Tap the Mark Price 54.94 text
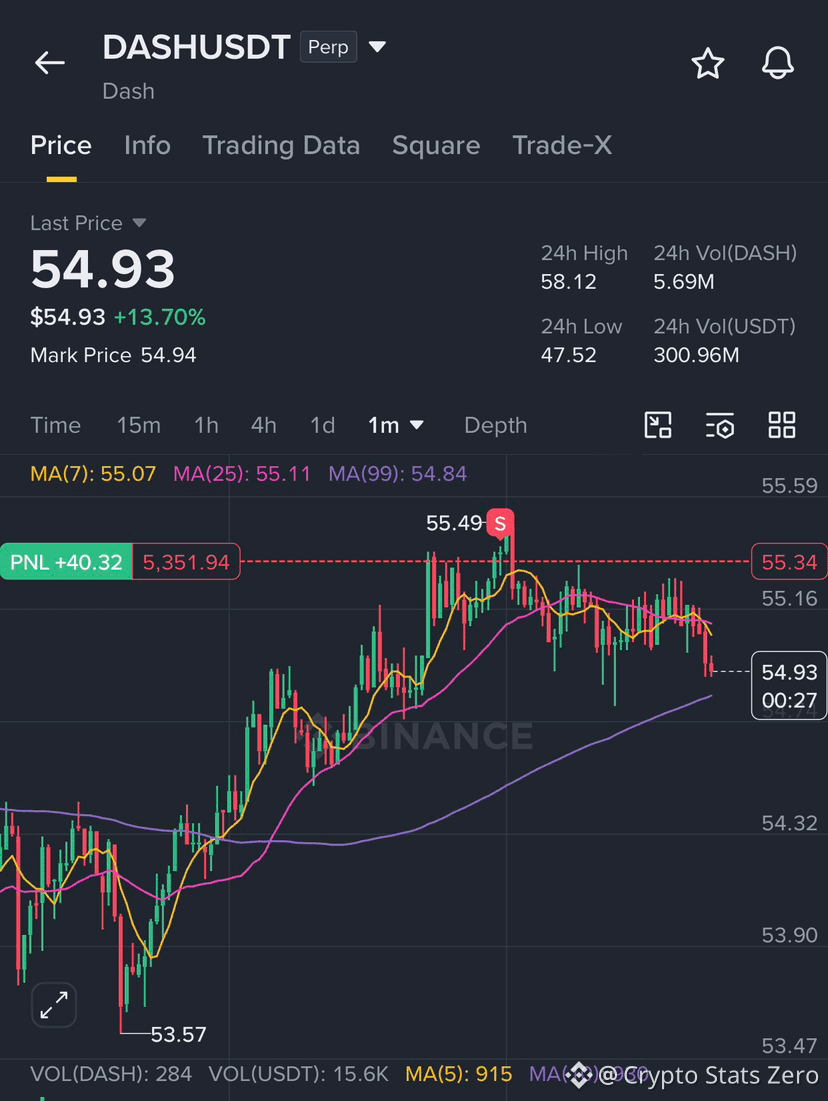Viewport: 828px width, 1101px height. [113, 355]
